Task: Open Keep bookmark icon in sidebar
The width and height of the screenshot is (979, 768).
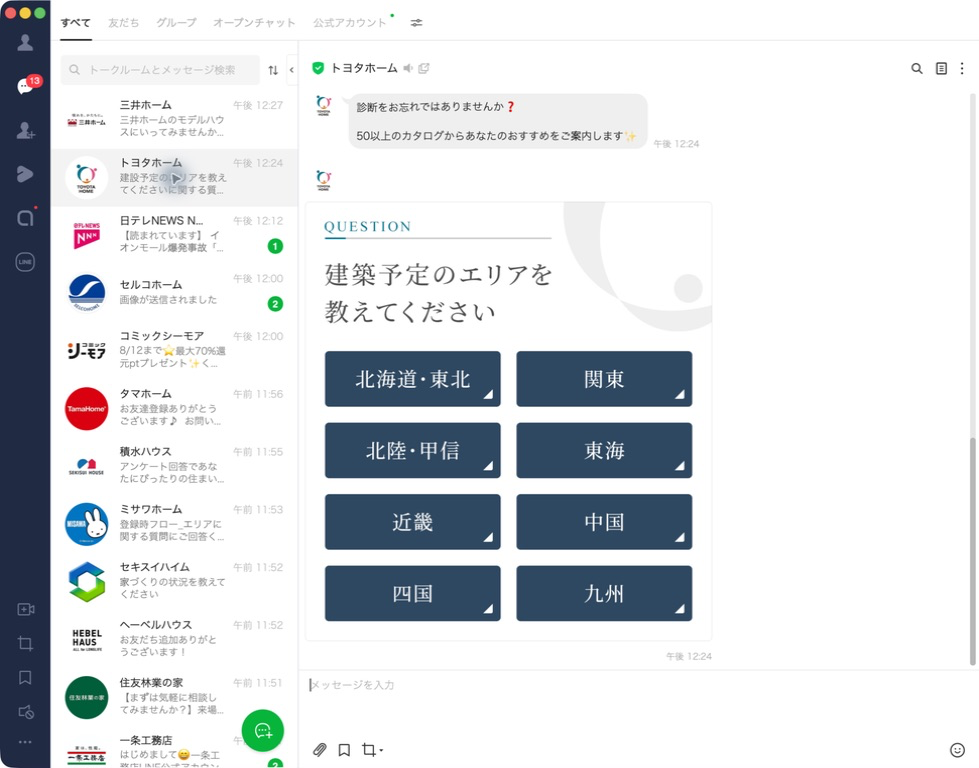Action: 26,677
